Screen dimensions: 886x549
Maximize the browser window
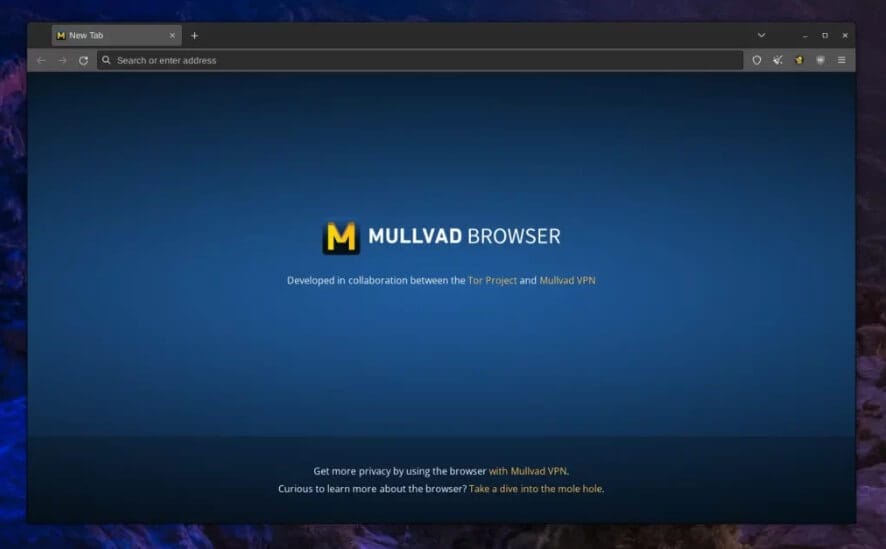(825, 36)
